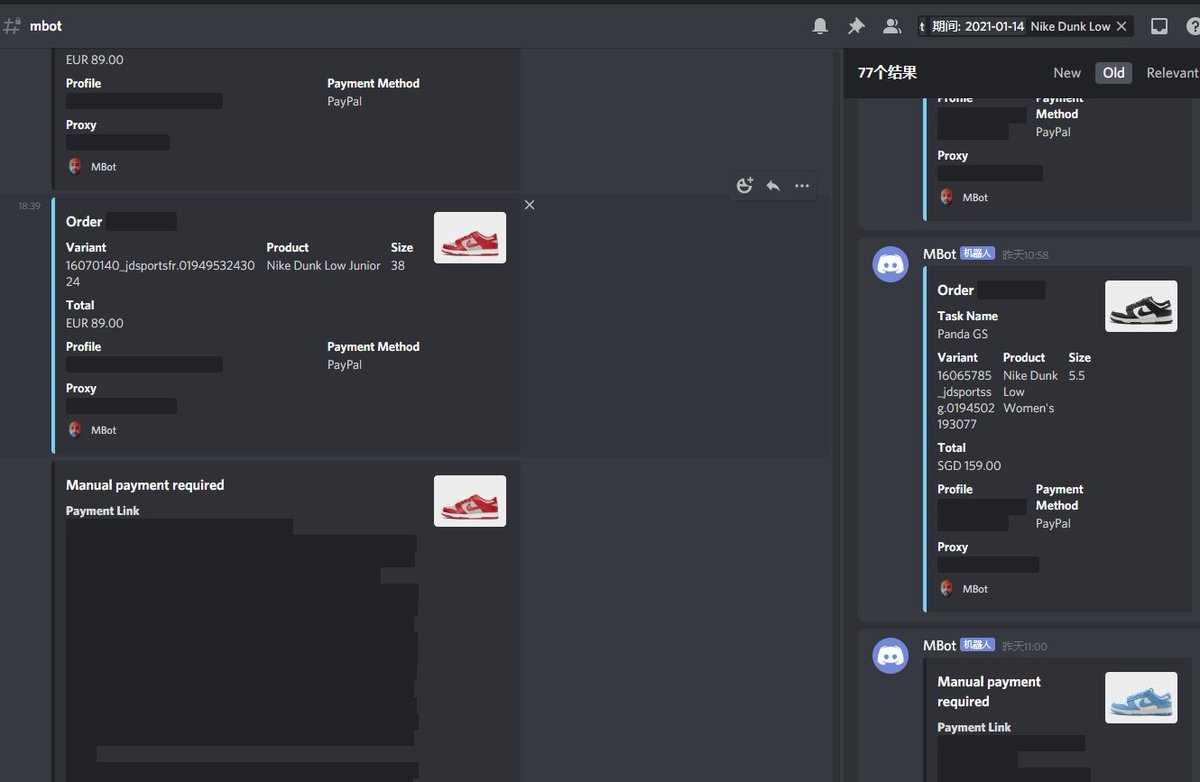The width and height of the screenshot is (1200, 782).
Task: Click size 38 in the 18:39 order
Action: (x=398, y=266)
